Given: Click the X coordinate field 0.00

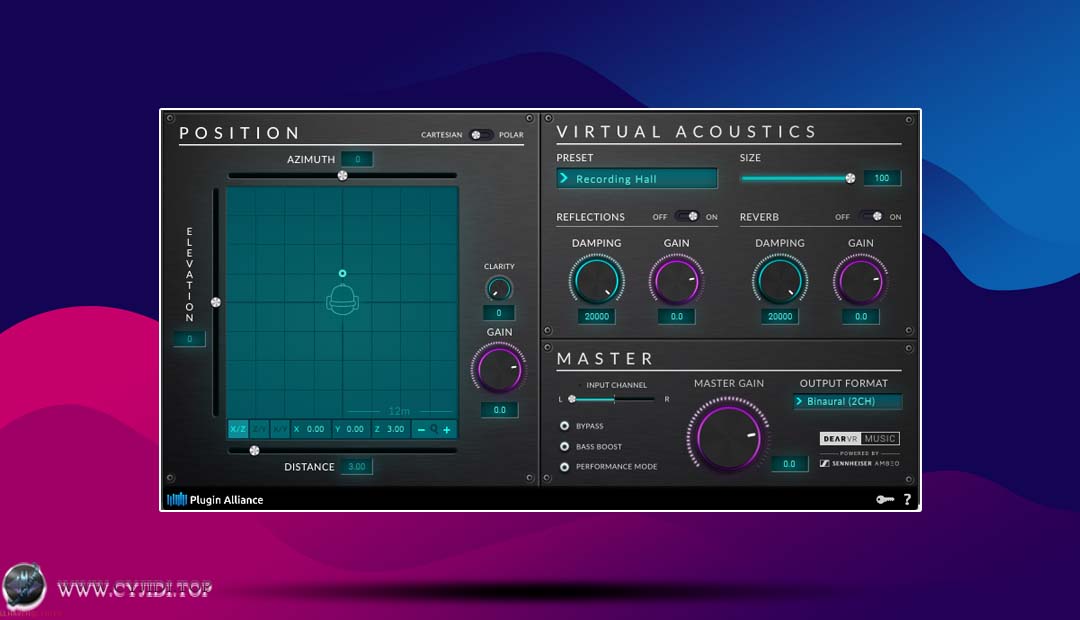Looking at the screenshot, I should [x=310, y=429].
